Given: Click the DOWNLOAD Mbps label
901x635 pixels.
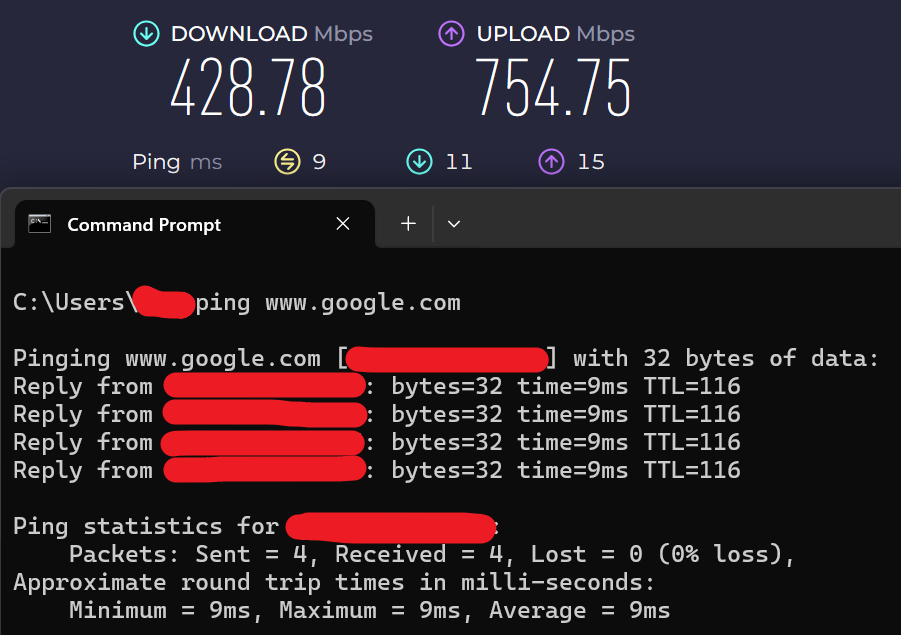Looking at the screenshot, I should pos(272,34).
